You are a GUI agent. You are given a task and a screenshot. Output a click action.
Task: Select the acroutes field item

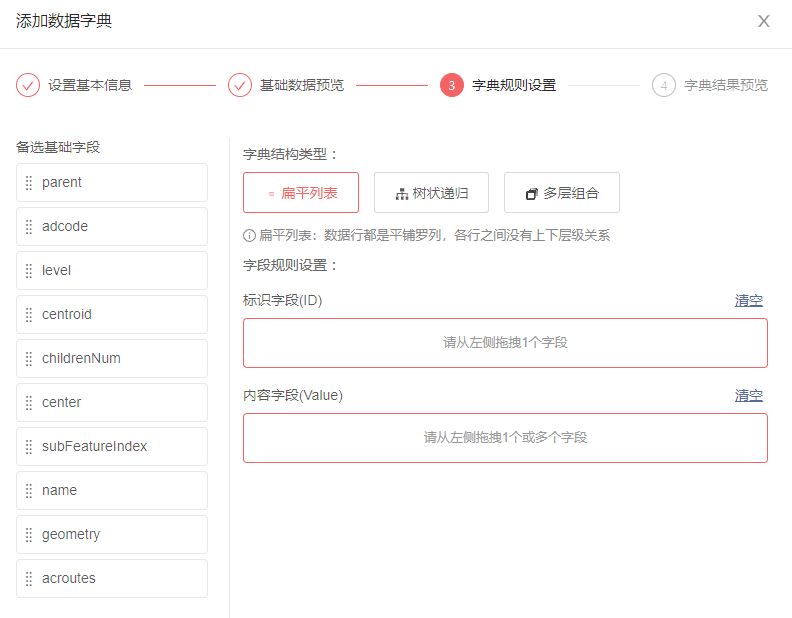click(112, 579)
